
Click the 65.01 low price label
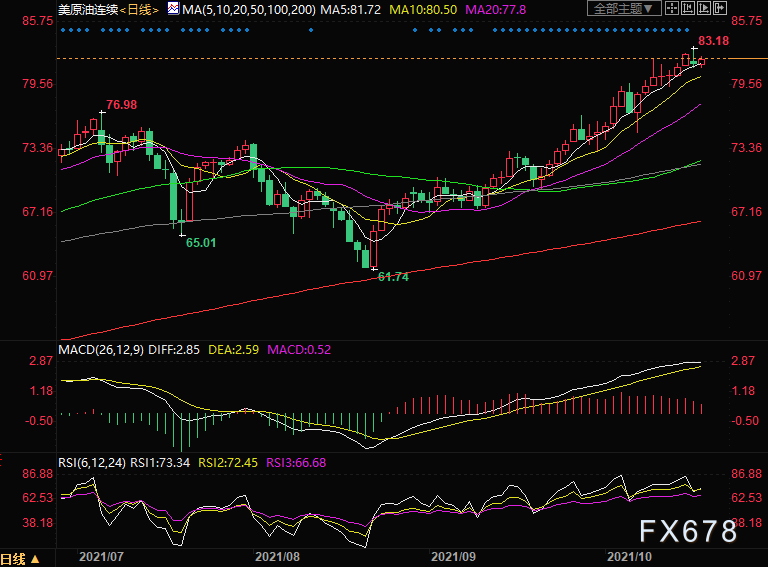201,243
